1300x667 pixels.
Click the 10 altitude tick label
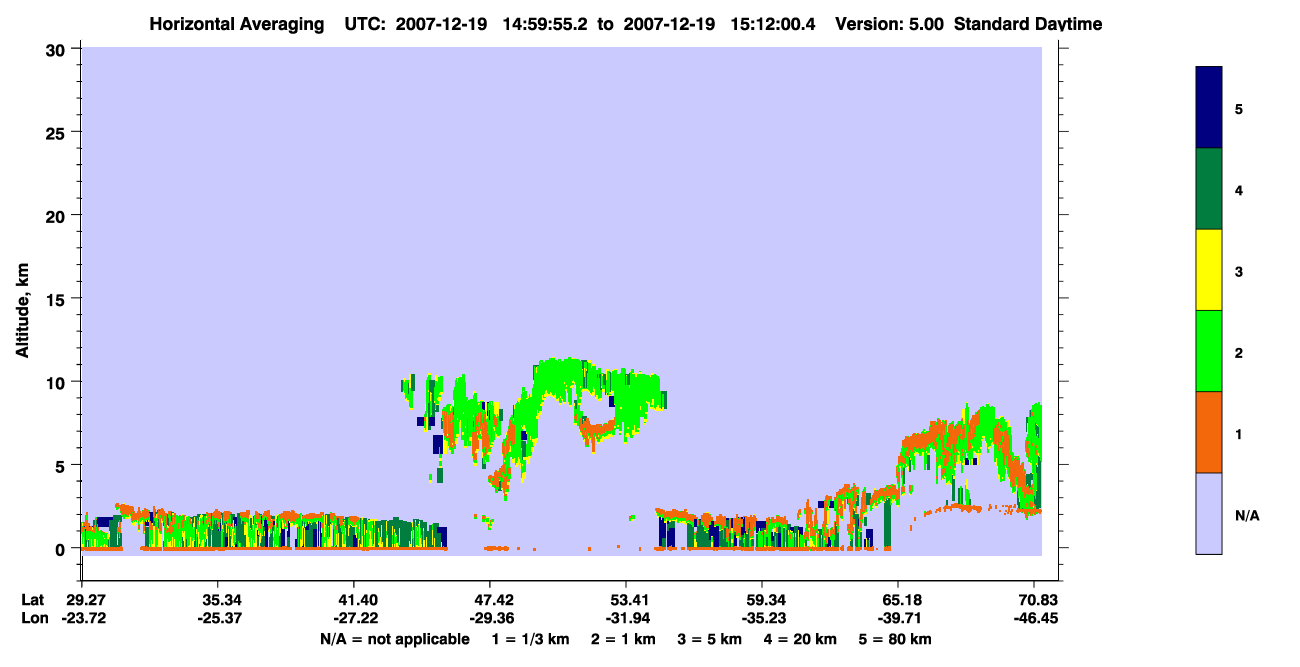tap(58, 382)
